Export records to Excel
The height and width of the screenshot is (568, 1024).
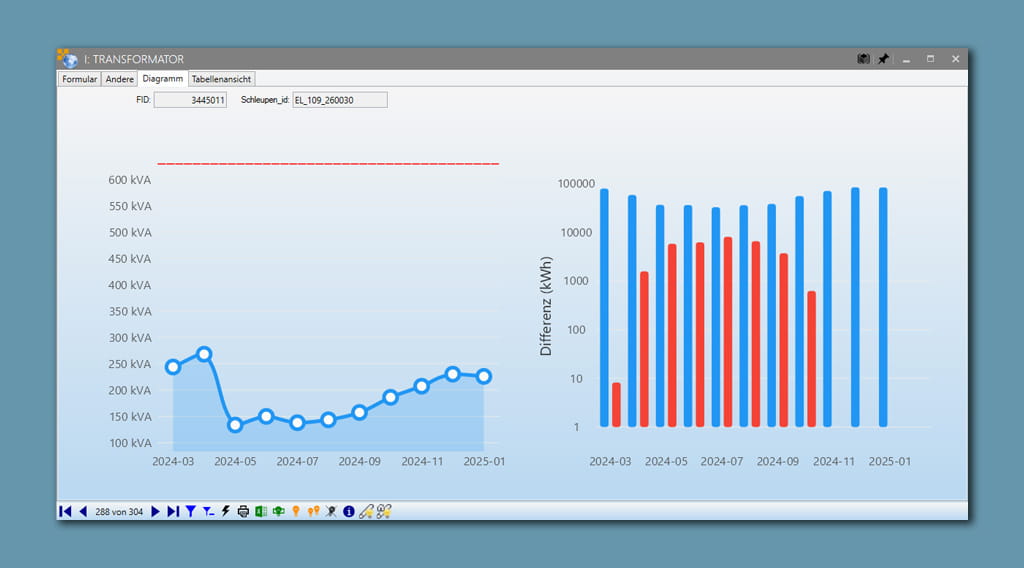[x=261, y=511]
